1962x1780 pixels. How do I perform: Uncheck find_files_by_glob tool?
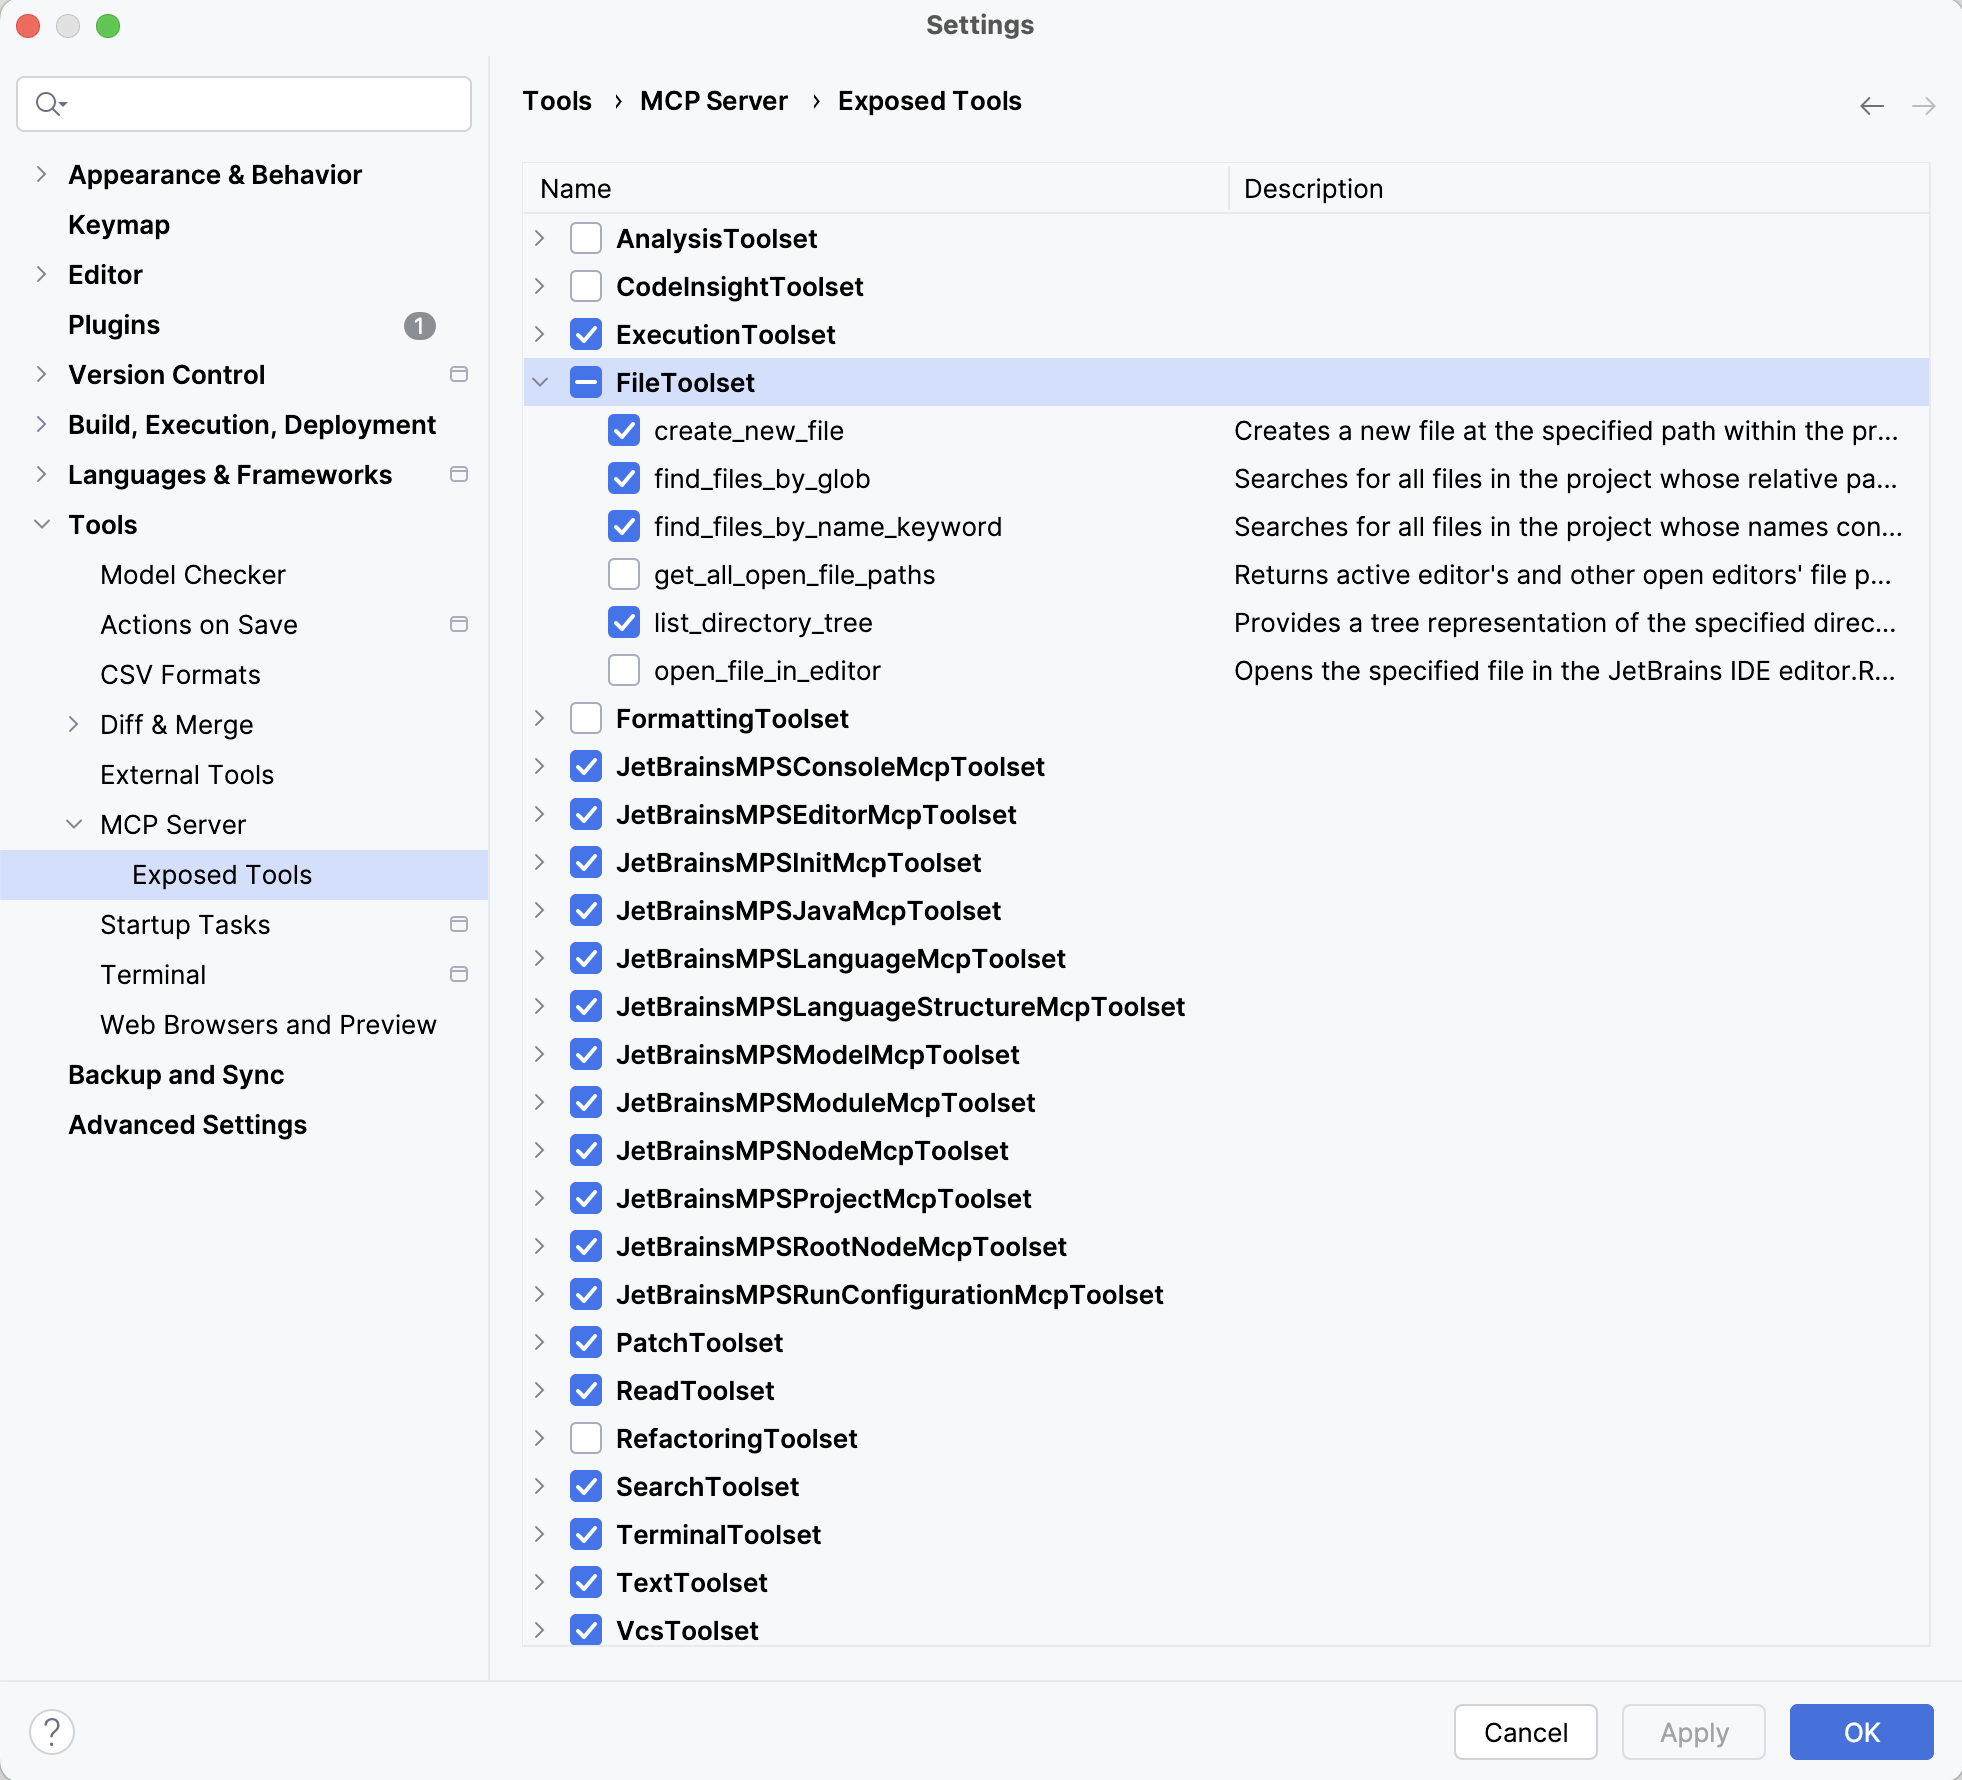pos(624,479)
